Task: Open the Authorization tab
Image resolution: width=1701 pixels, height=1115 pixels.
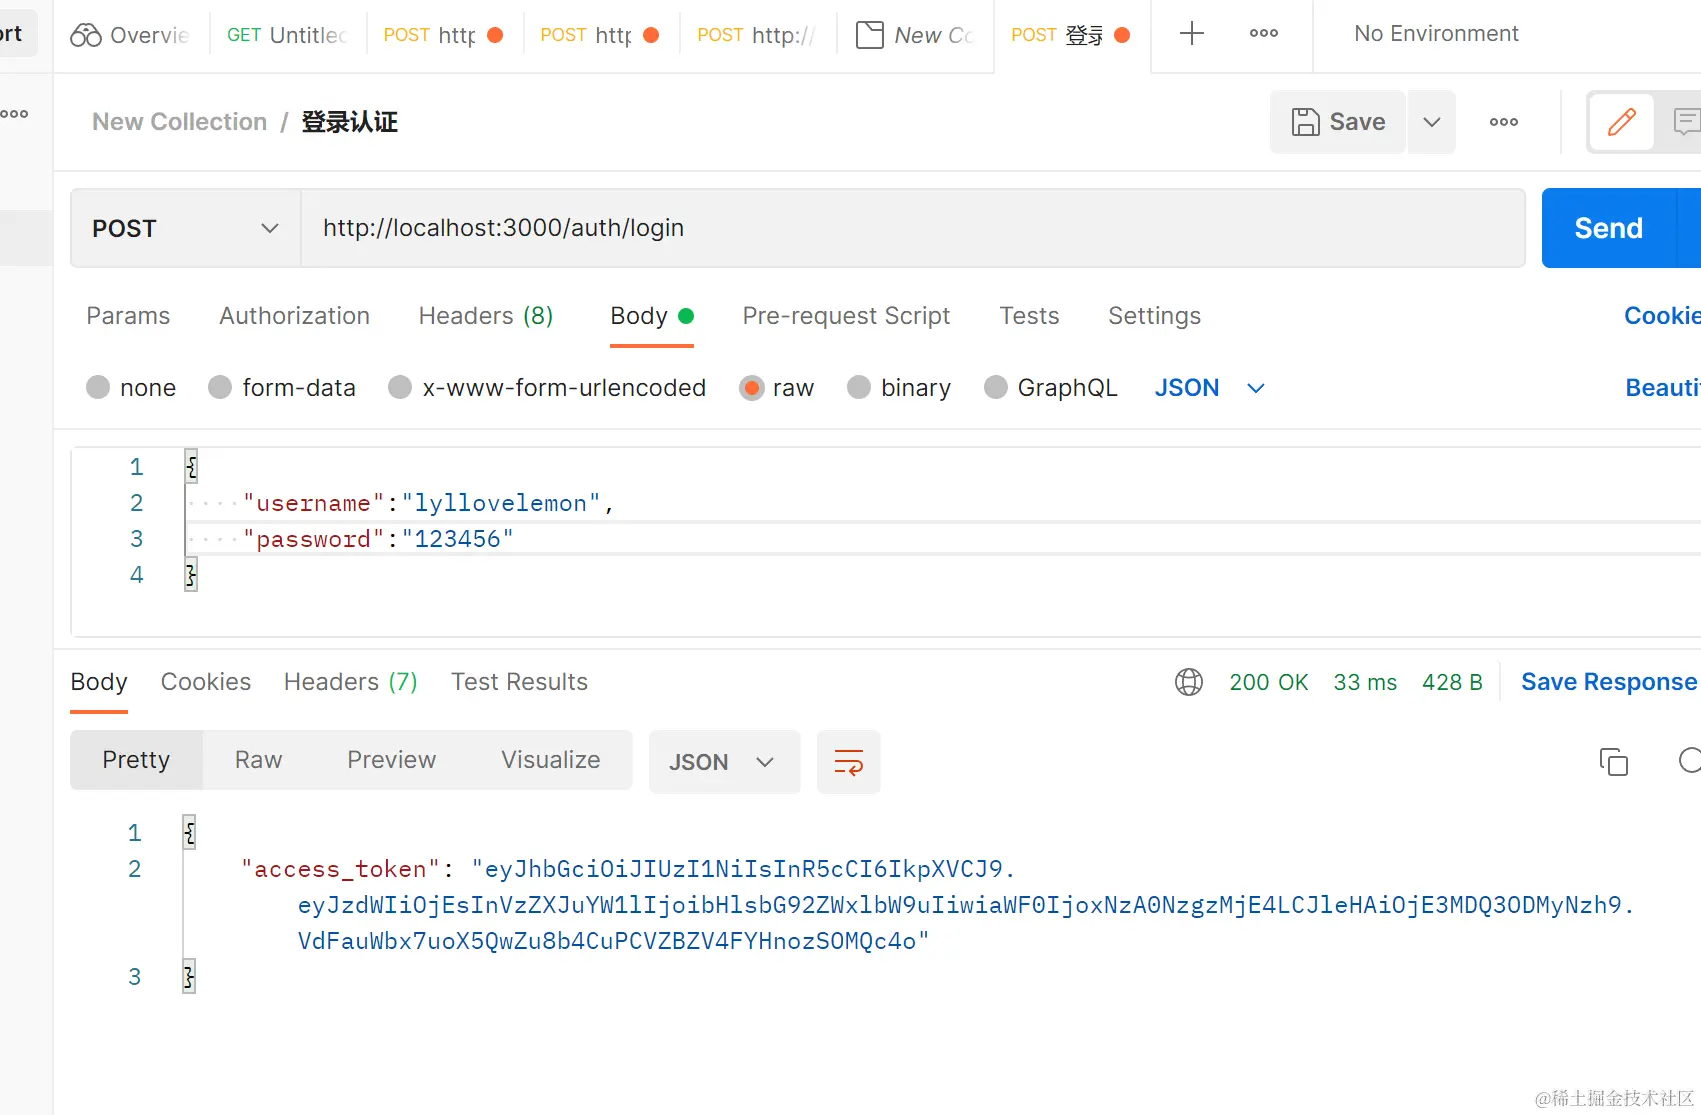Action: (x=295, y=316)
